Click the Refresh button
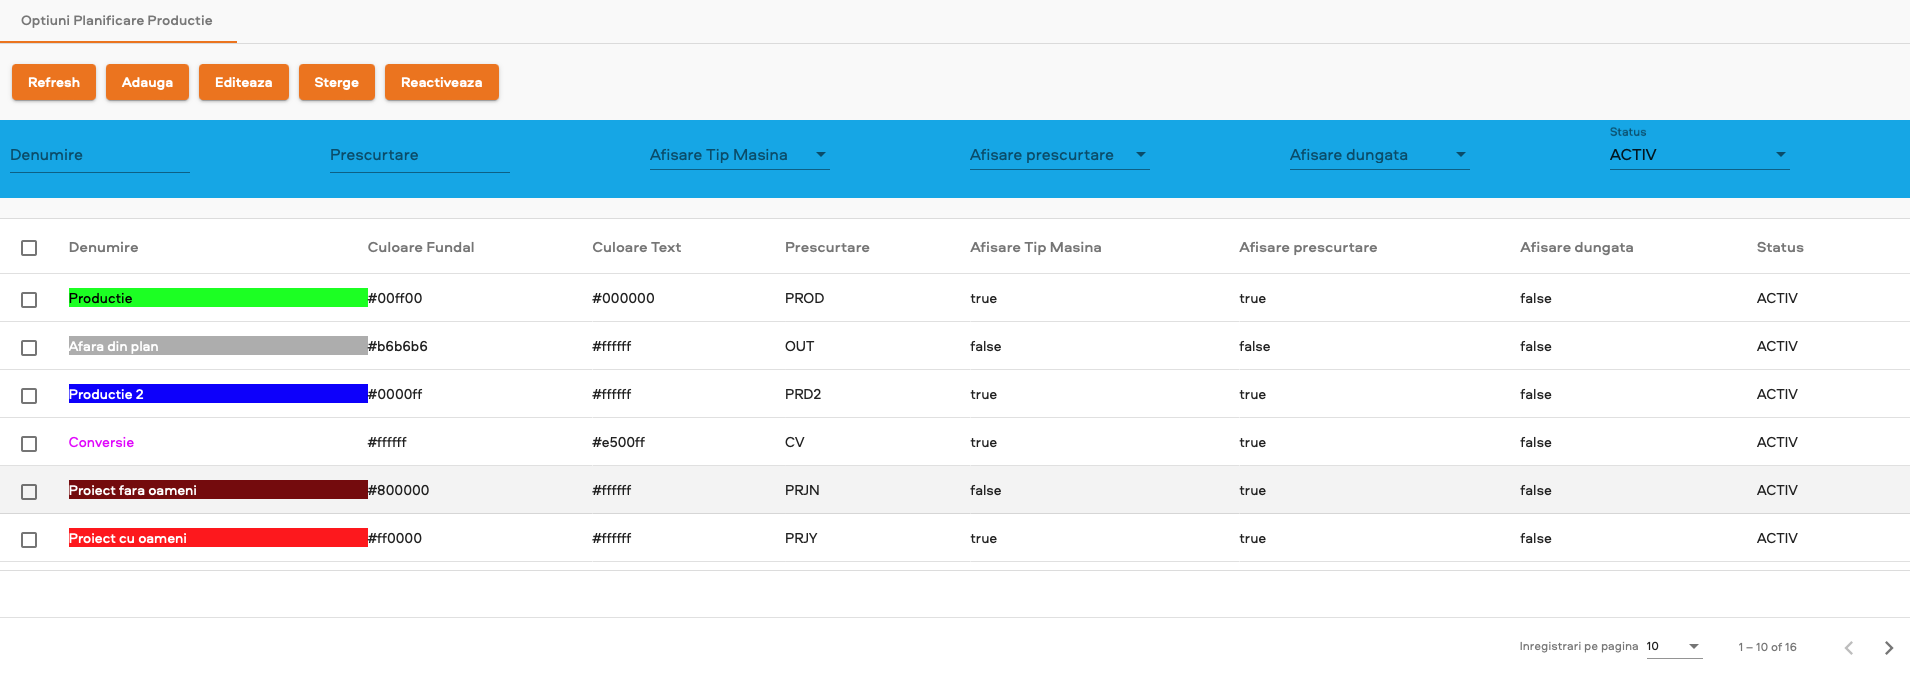 tap(54, 82)
